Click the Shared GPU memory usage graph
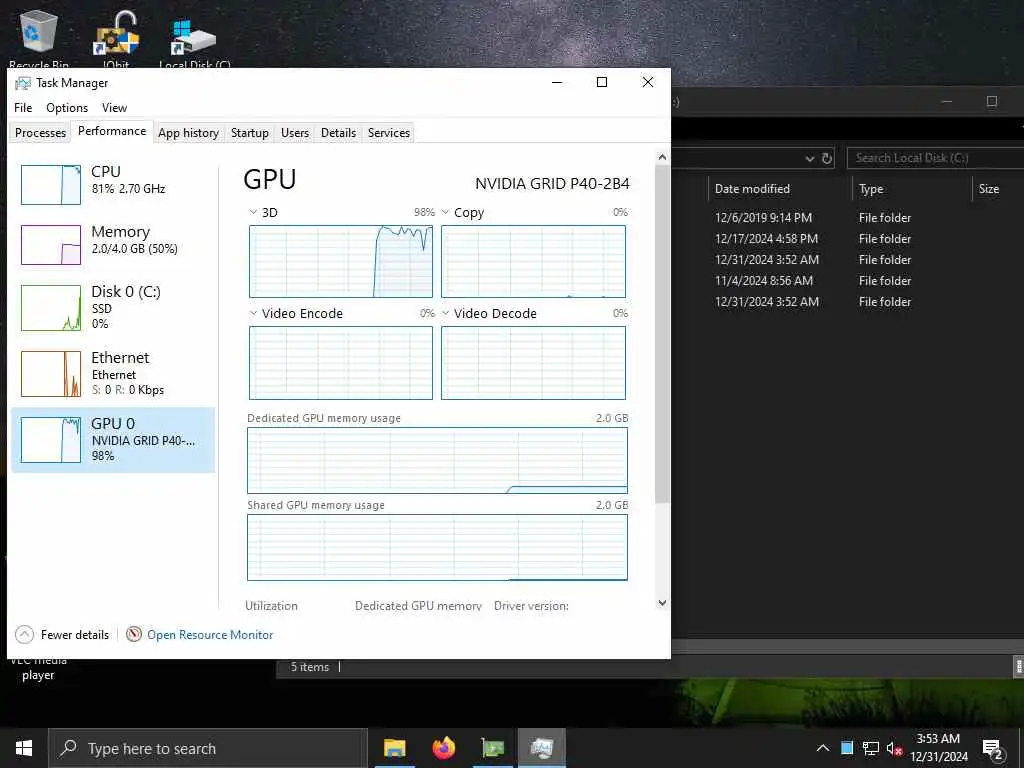This screenshot has width=1024, height=768. (x=438, y=547)
